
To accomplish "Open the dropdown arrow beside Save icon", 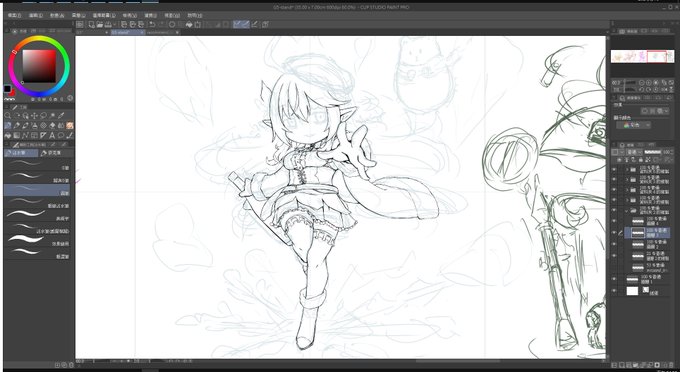I will (x=115, y=24).
